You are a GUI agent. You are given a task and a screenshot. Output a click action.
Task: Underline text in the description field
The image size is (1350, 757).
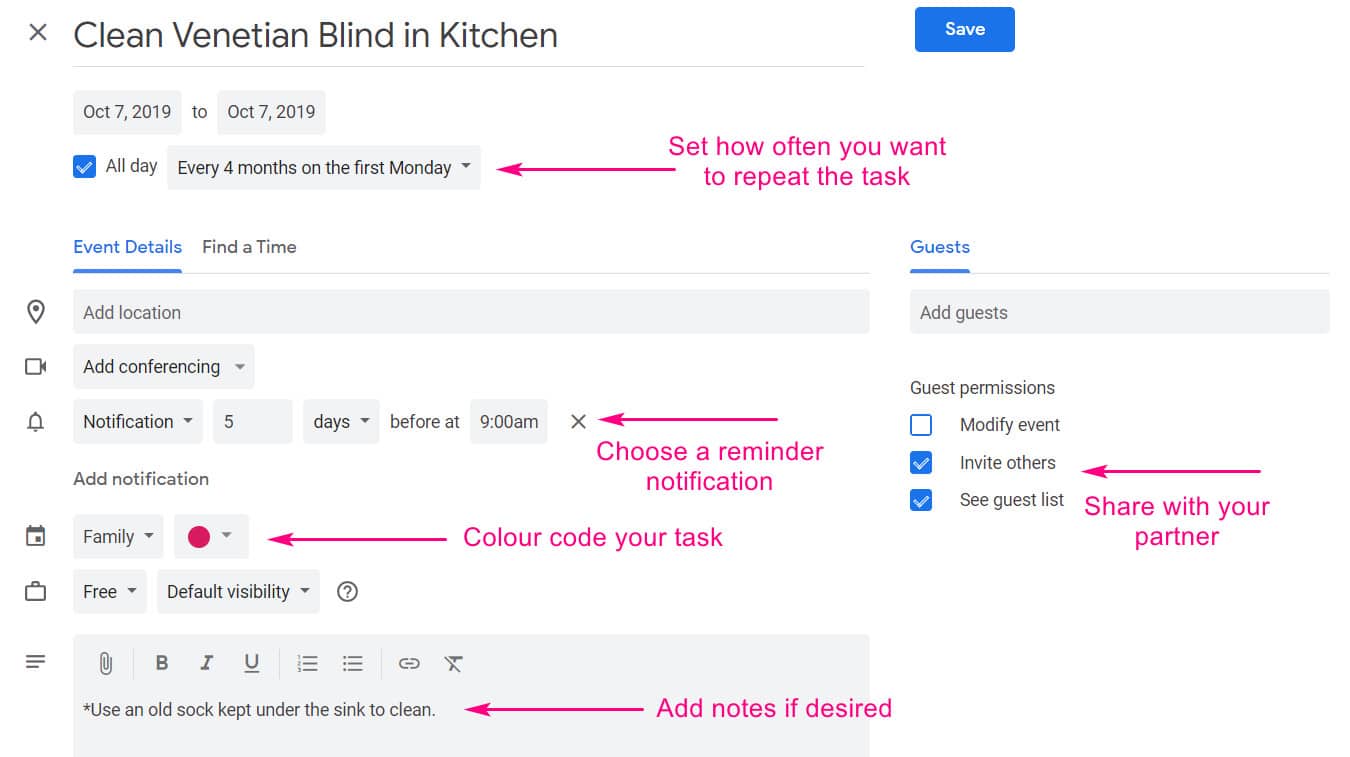pos(252,663)
